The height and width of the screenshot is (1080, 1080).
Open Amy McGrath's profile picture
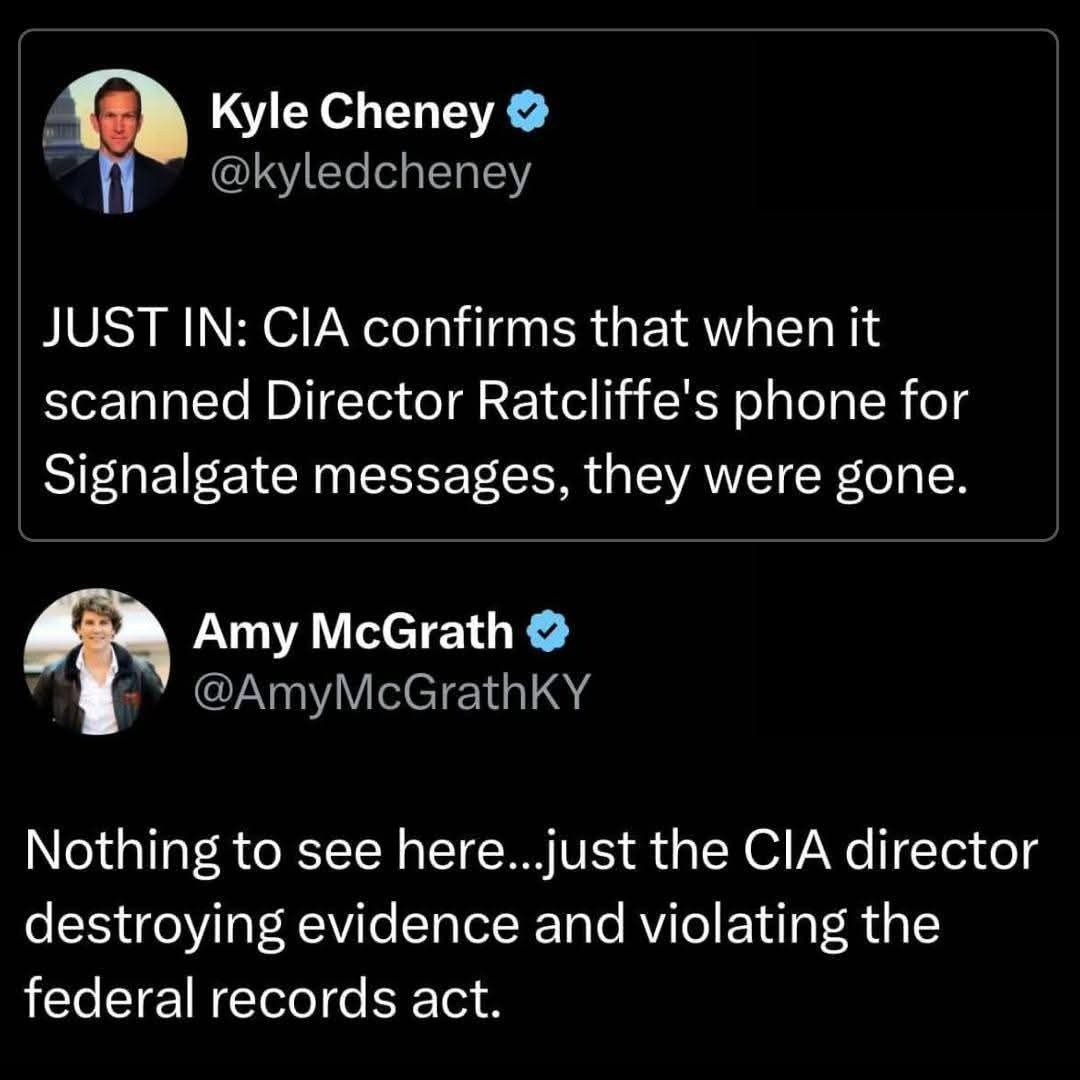click(x=95, y=662)
